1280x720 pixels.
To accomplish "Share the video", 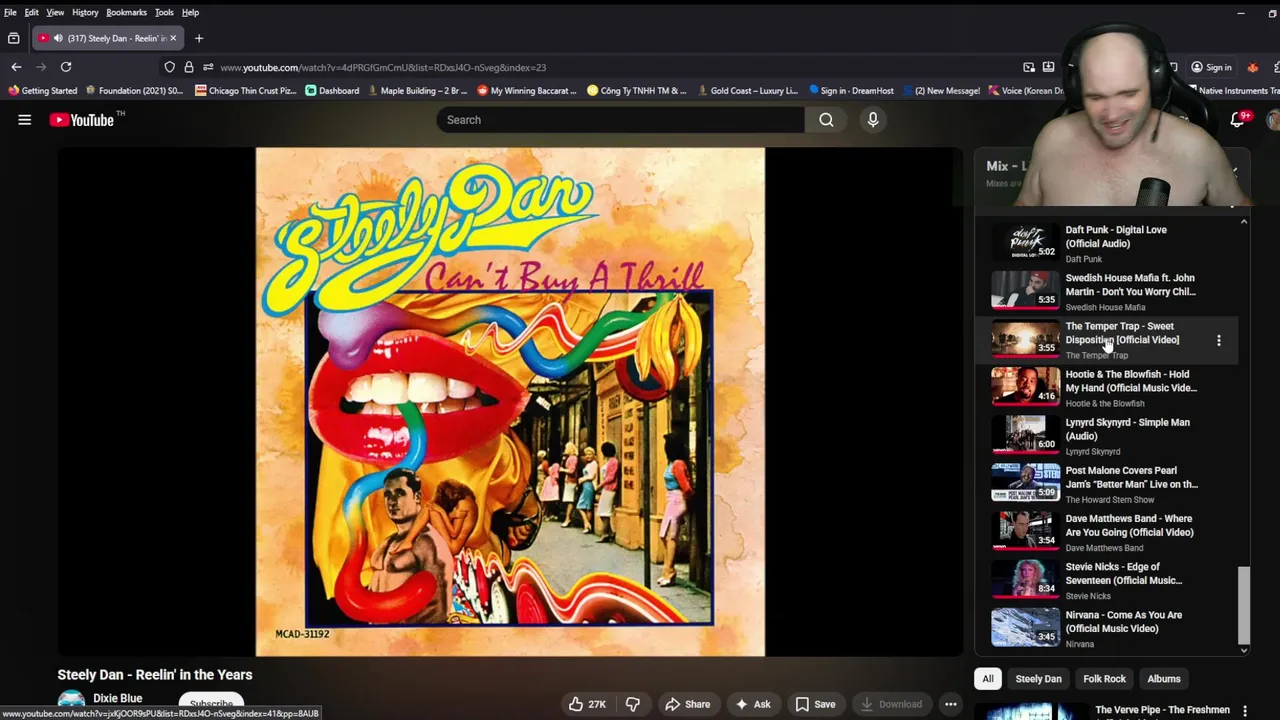I will (687, 704).
